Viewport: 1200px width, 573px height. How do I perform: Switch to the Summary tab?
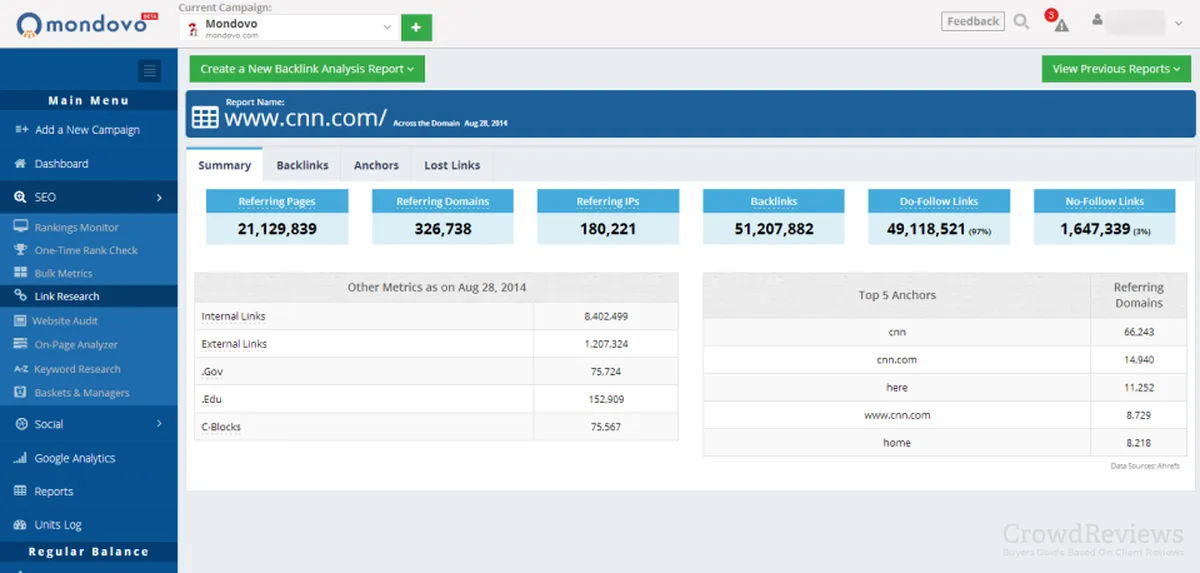tap(225, 165)
